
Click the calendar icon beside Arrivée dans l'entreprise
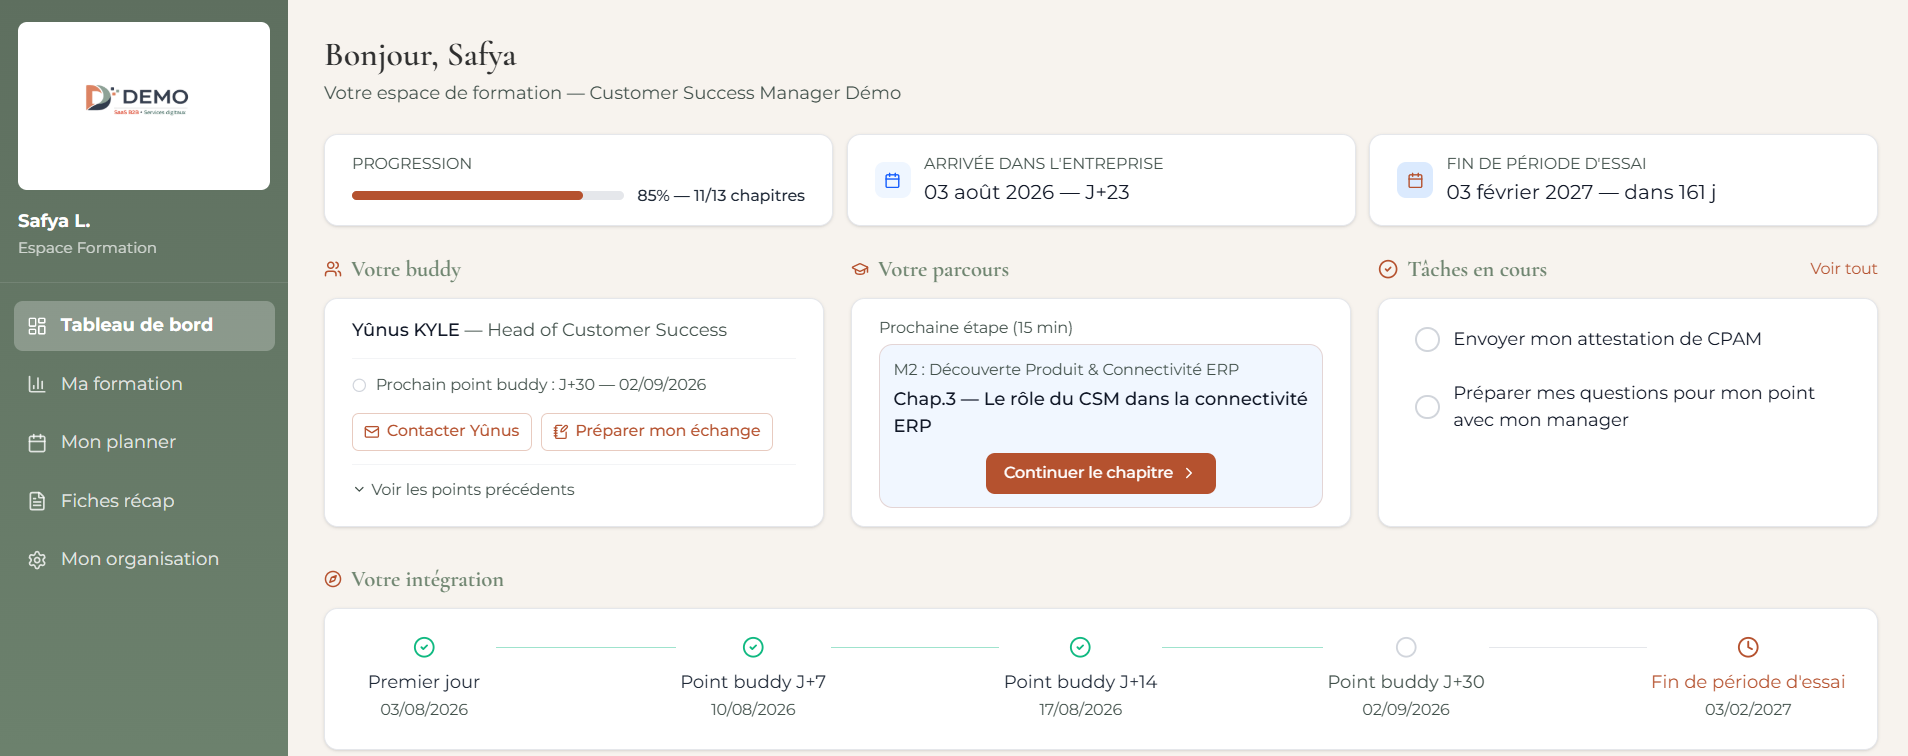(x=893, y=180)
